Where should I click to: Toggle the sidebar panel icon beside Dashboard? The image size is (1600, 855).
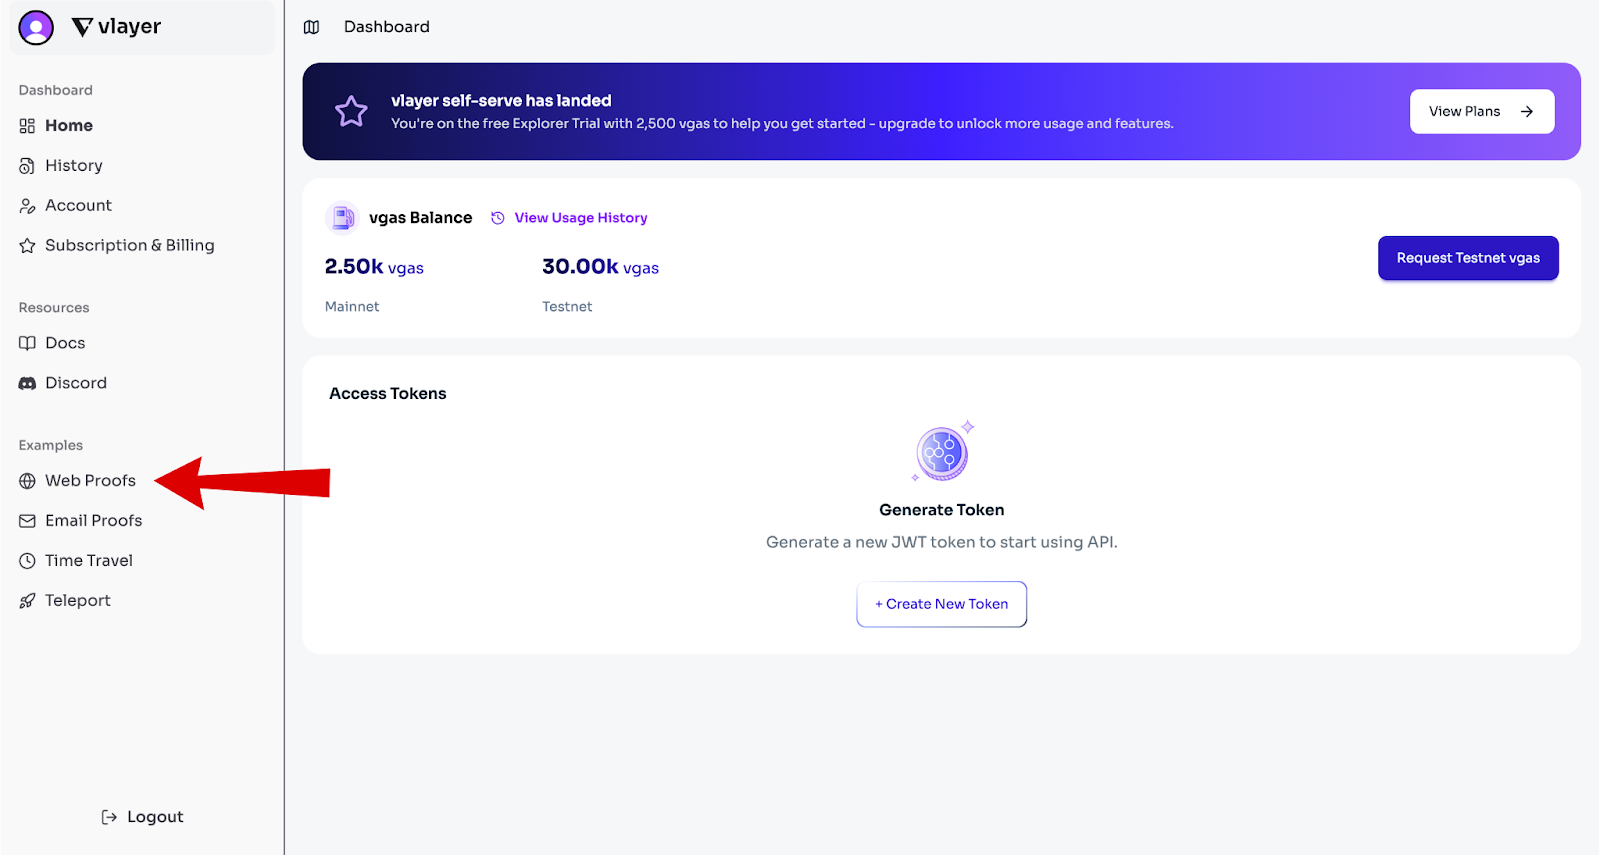pyautogui.click(x=312, y=27)
